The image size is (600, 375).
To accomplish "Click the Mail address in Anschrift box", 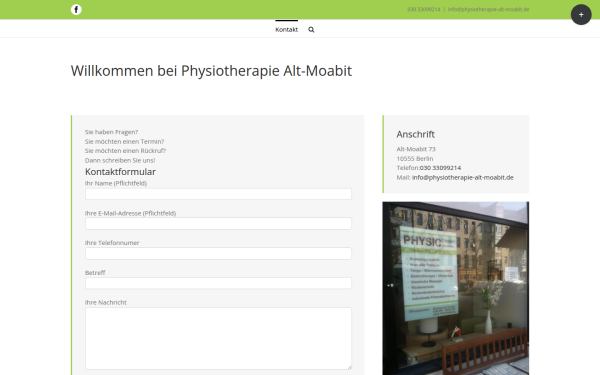I will [x=463, y=177].
